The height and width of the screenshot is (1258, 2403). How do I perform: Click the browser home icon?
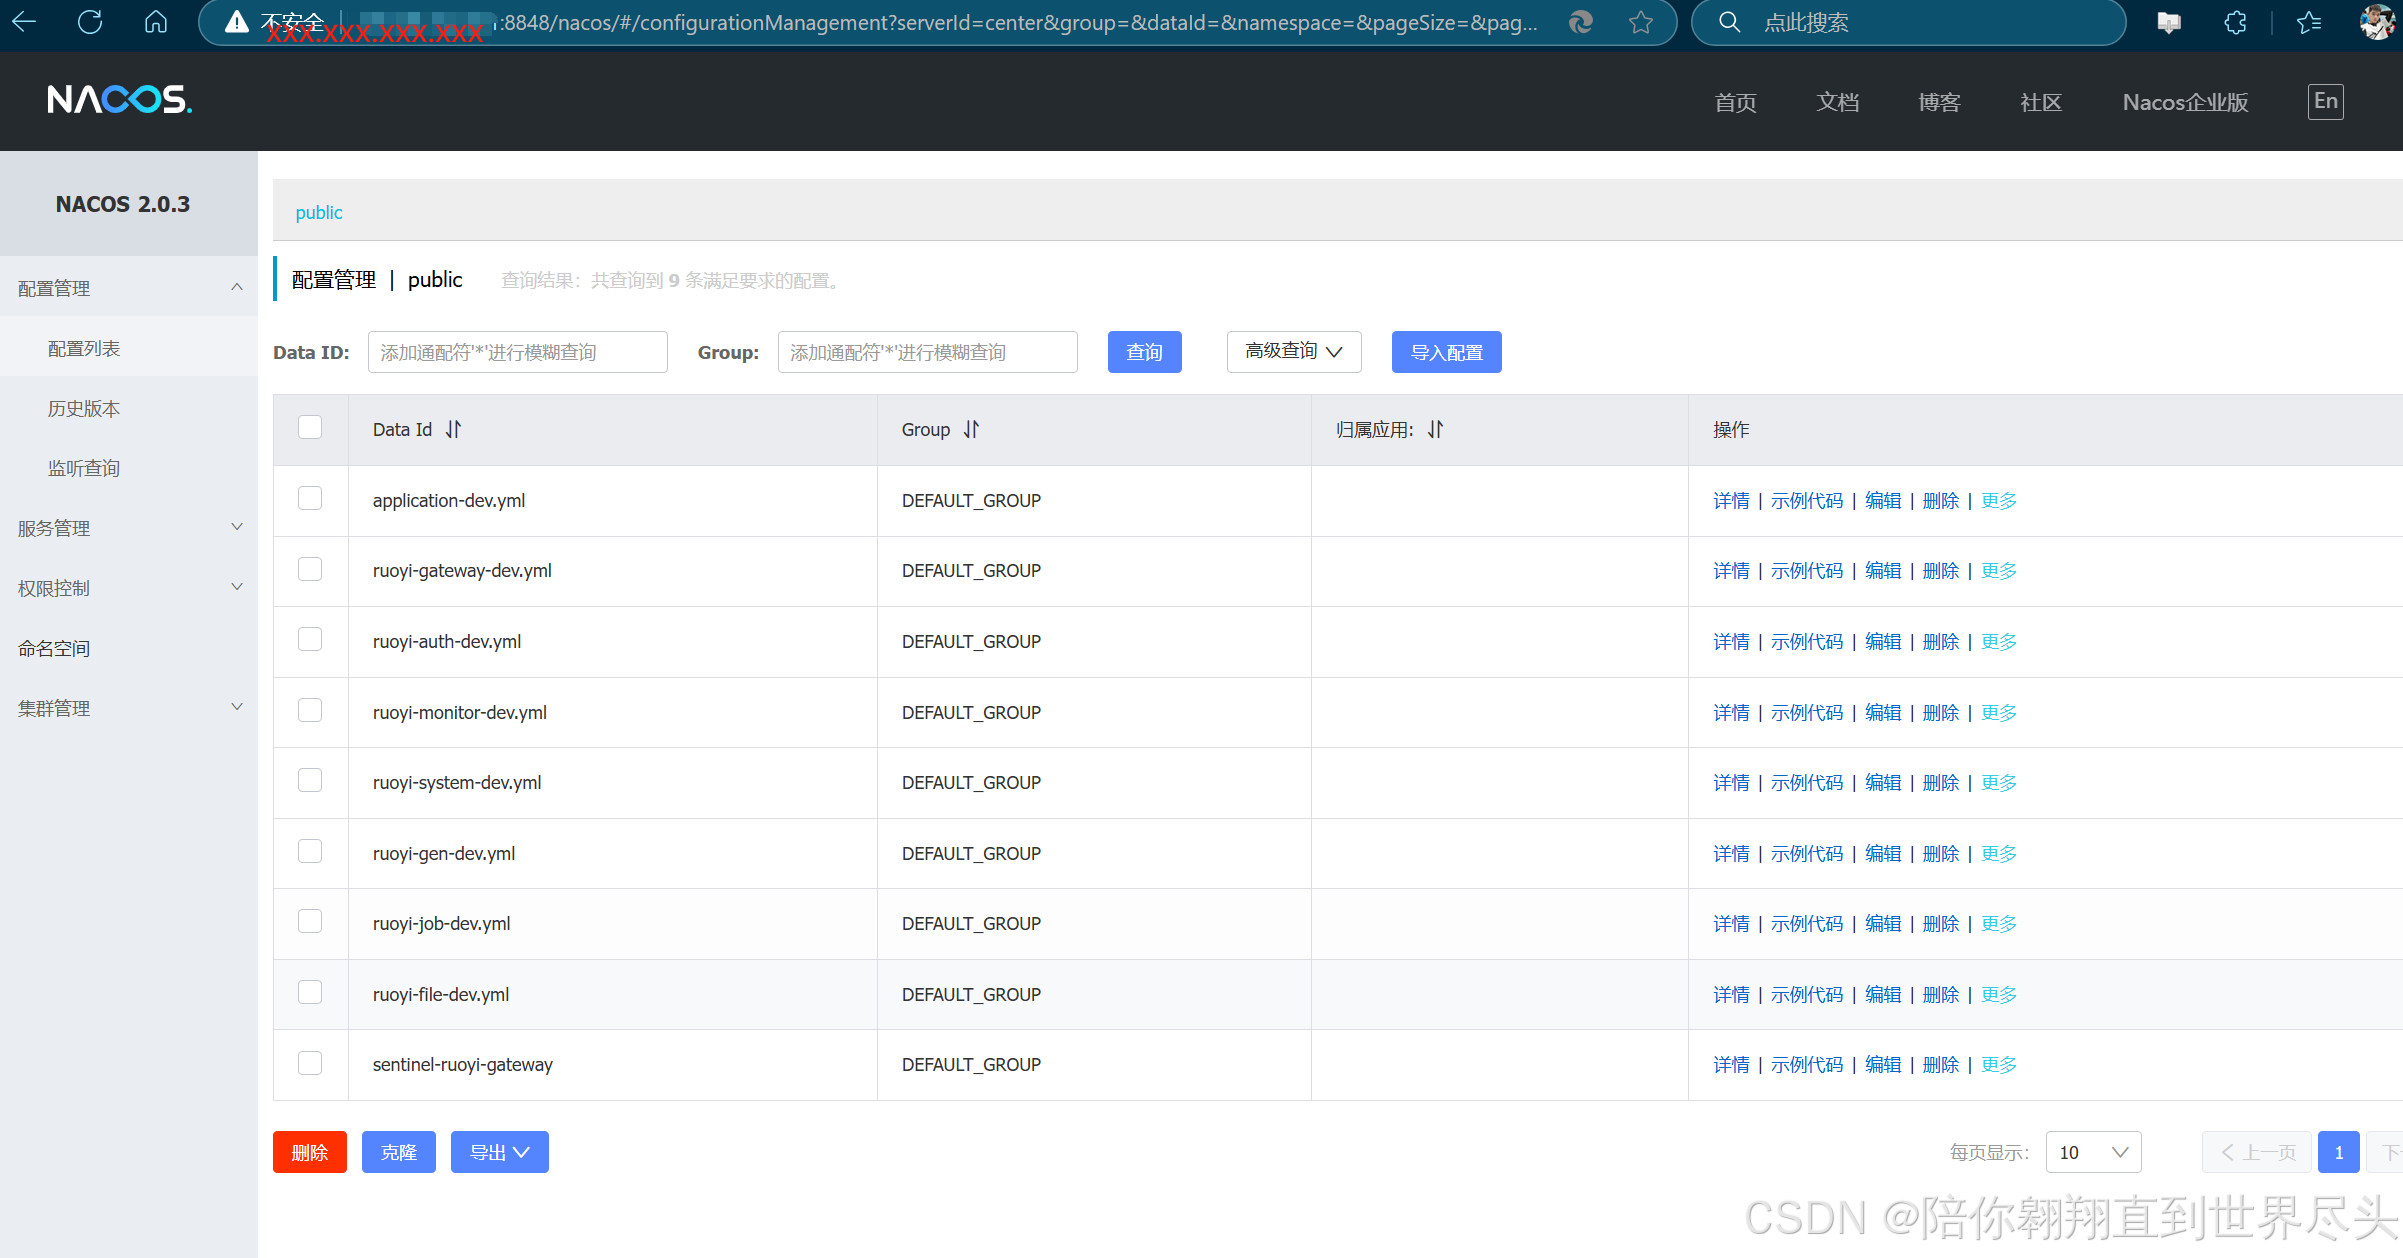pos(156,22)
